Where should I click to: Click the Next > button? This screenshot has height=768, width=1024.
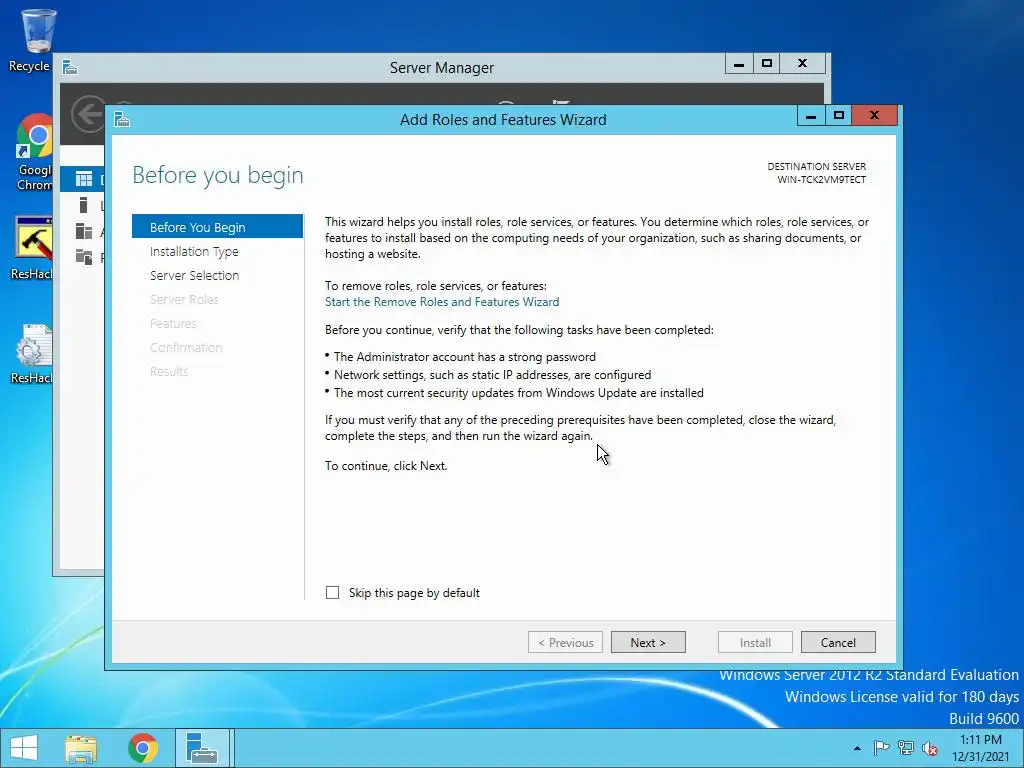[648, 642]
